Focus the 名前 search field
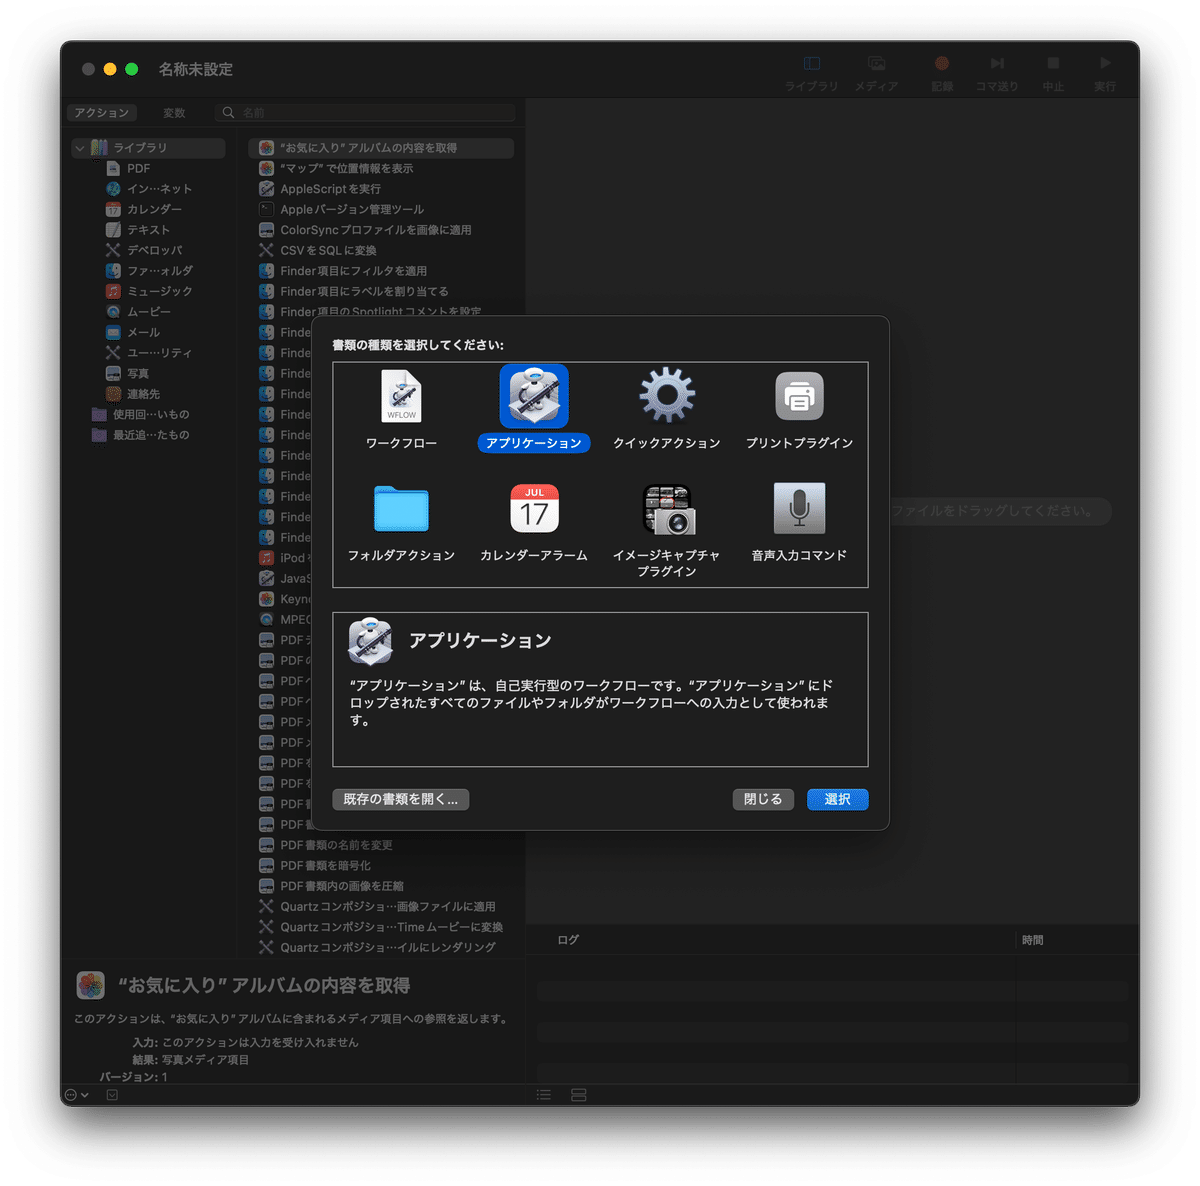This screenshot has width=1200, height=1186. point(366,113)
